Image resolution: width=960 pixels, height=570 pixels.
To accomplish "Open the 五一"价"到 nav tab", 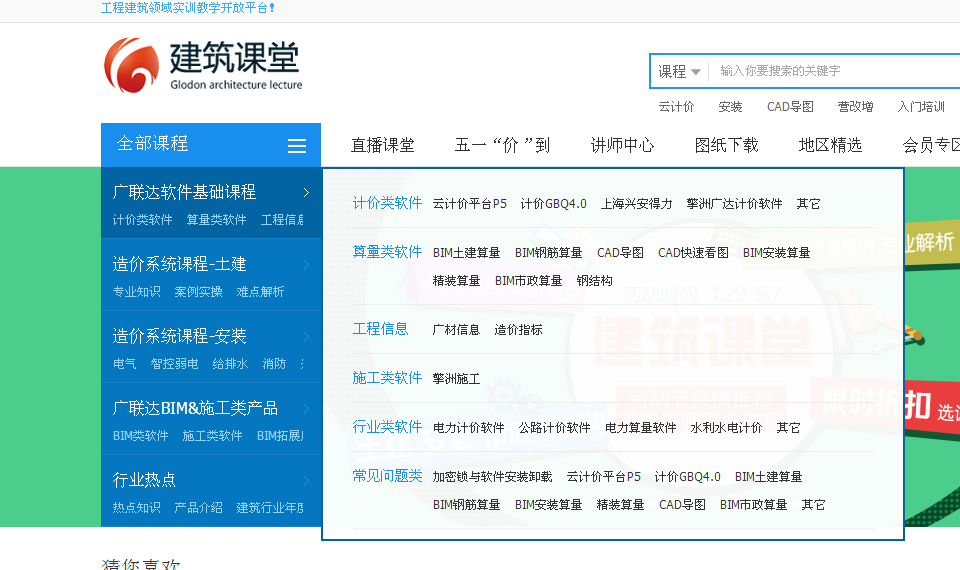I will click(x=502, y=145).
